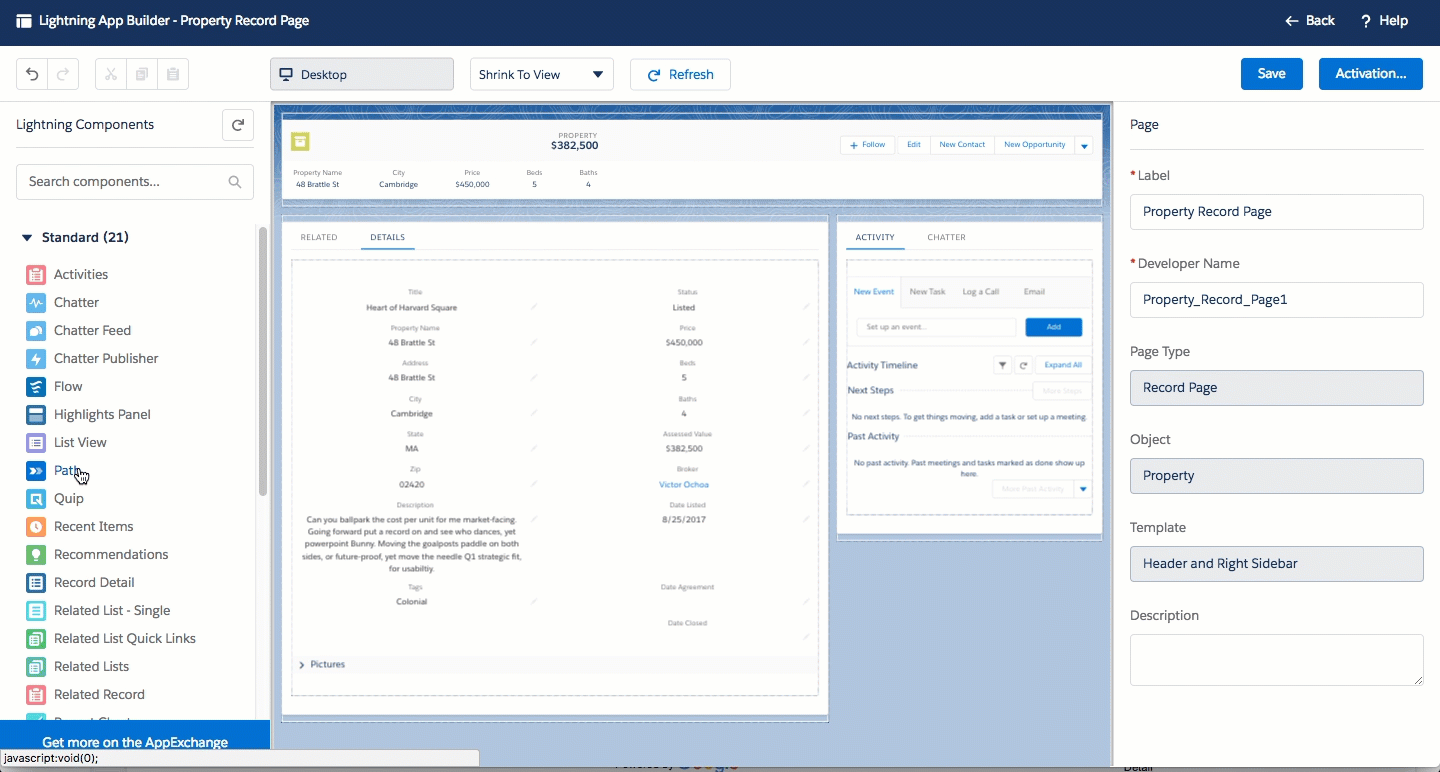
Task: Click the Search components field
Action: [x=135, y=182]
